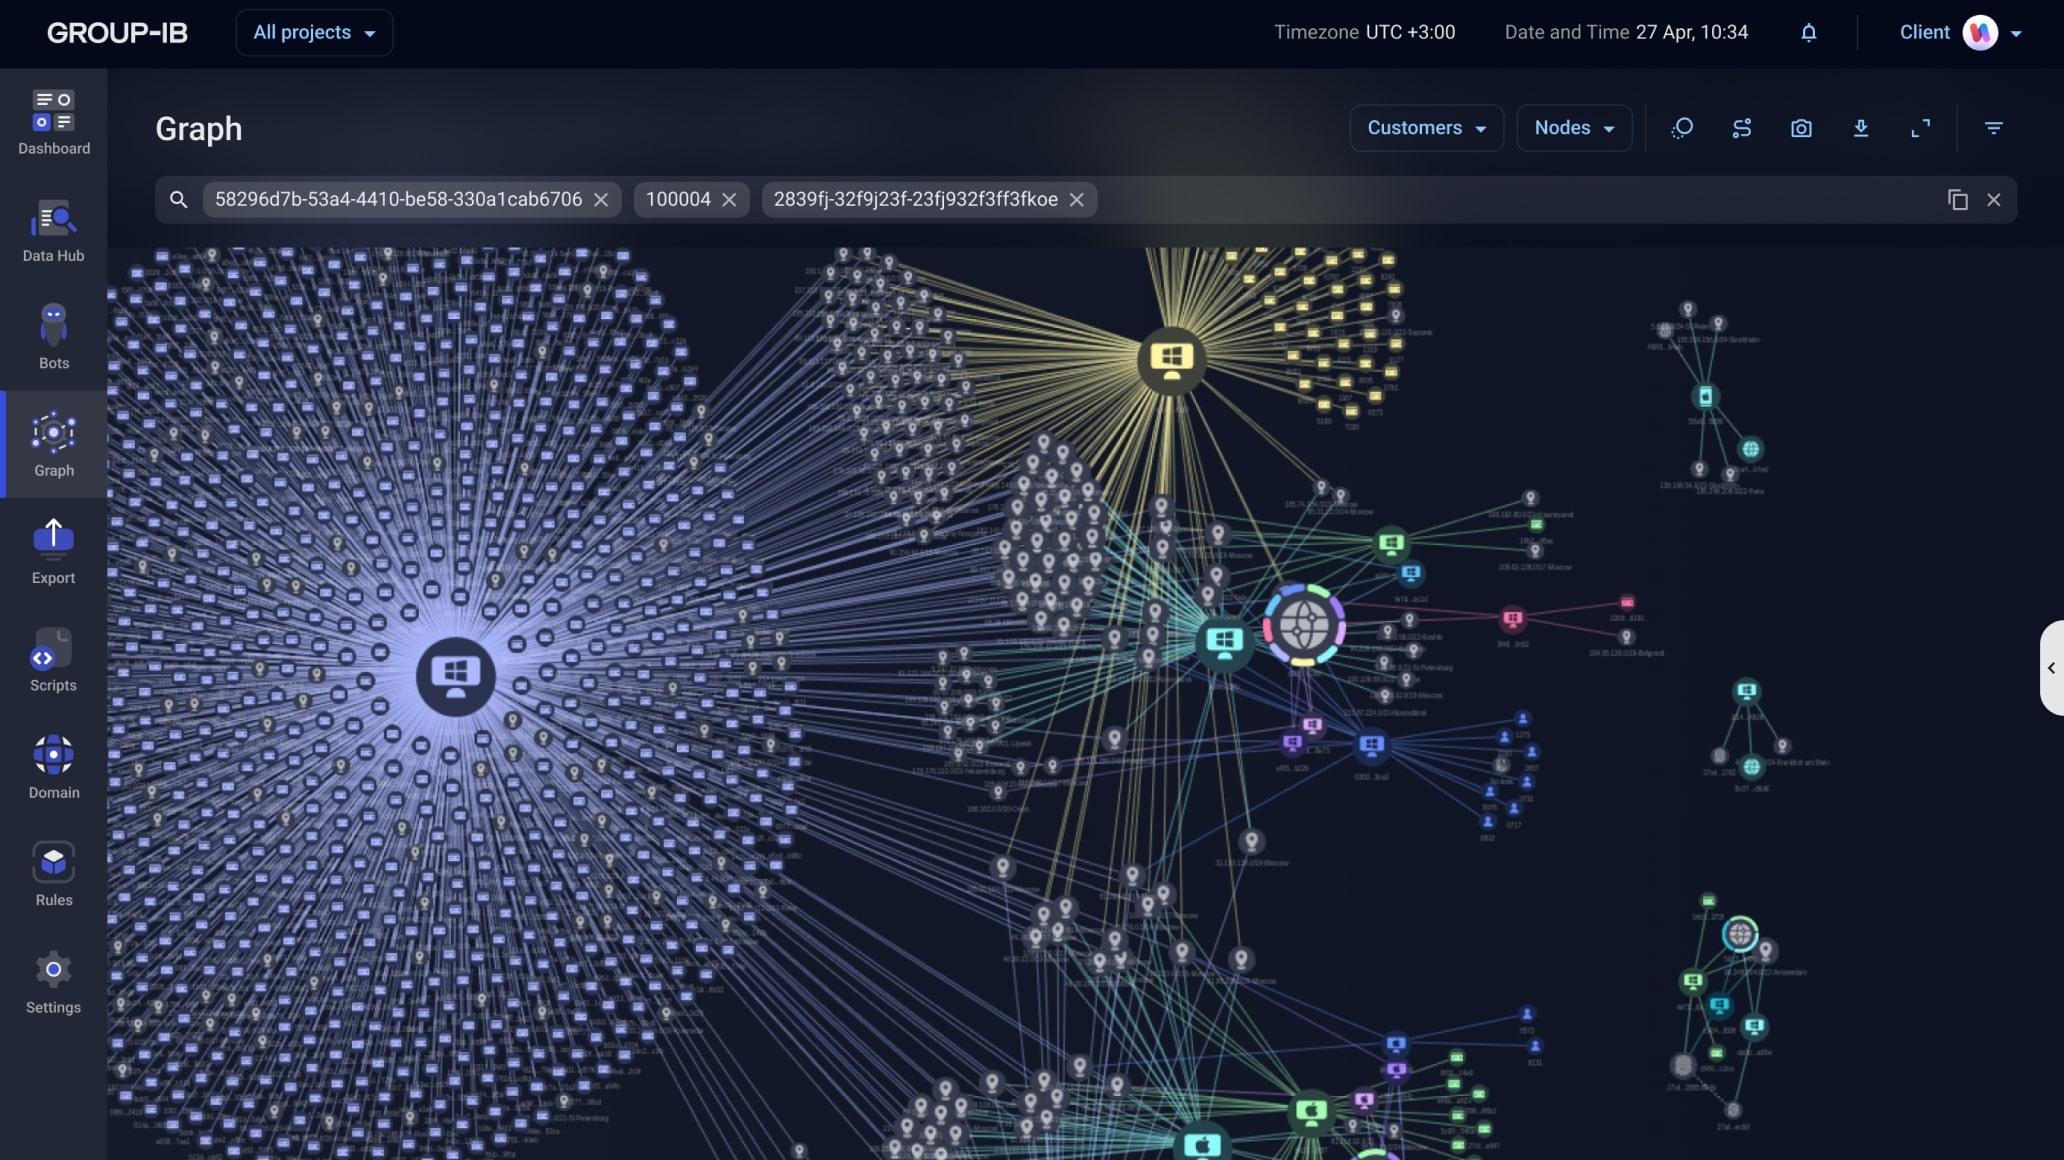Expand the right side panel handle
This screenshot has height=1160, width=2064.
tap(2051, 667)
